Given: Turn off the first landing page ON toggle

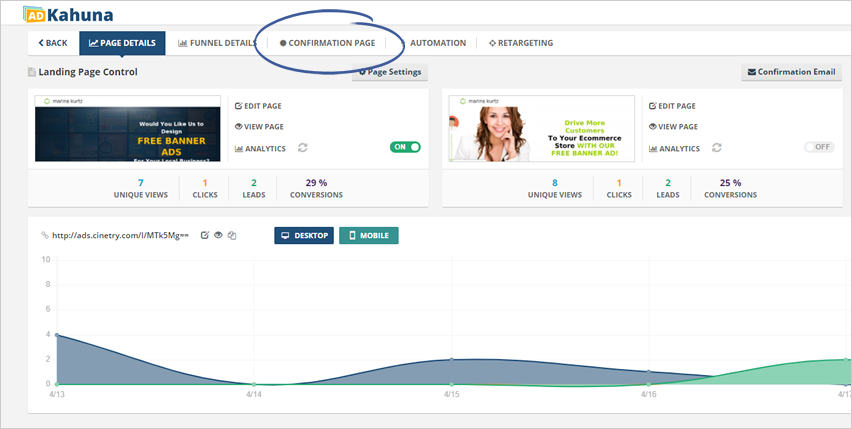Looking at the screenshot, I should click(x=405, y=147).
